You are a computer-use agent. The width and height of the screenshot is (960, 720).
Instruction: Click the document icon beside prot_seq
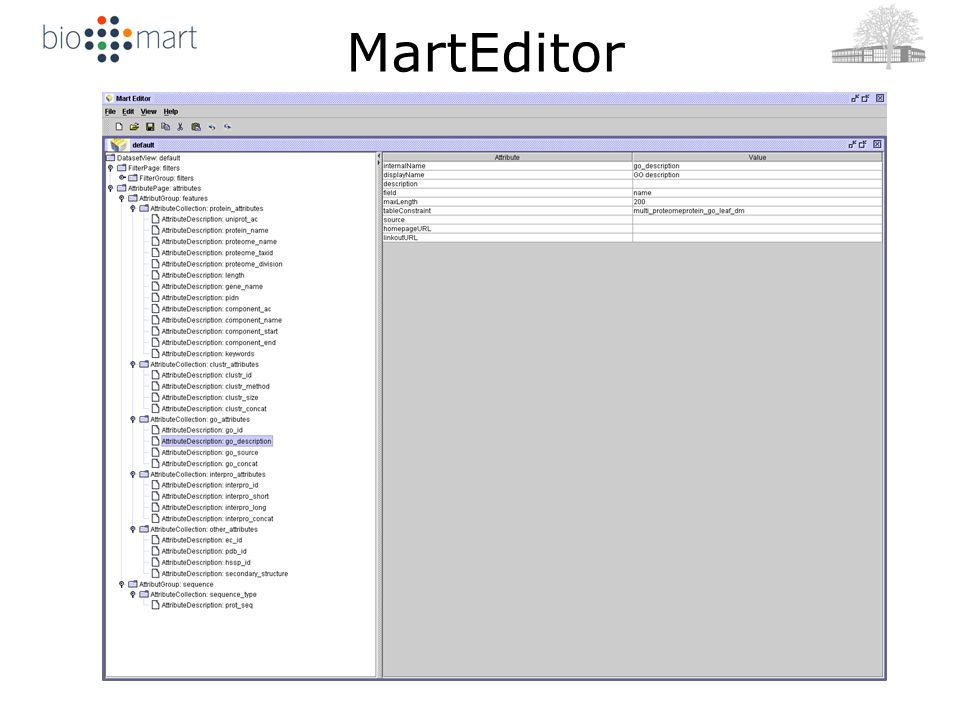click(156, 605)
